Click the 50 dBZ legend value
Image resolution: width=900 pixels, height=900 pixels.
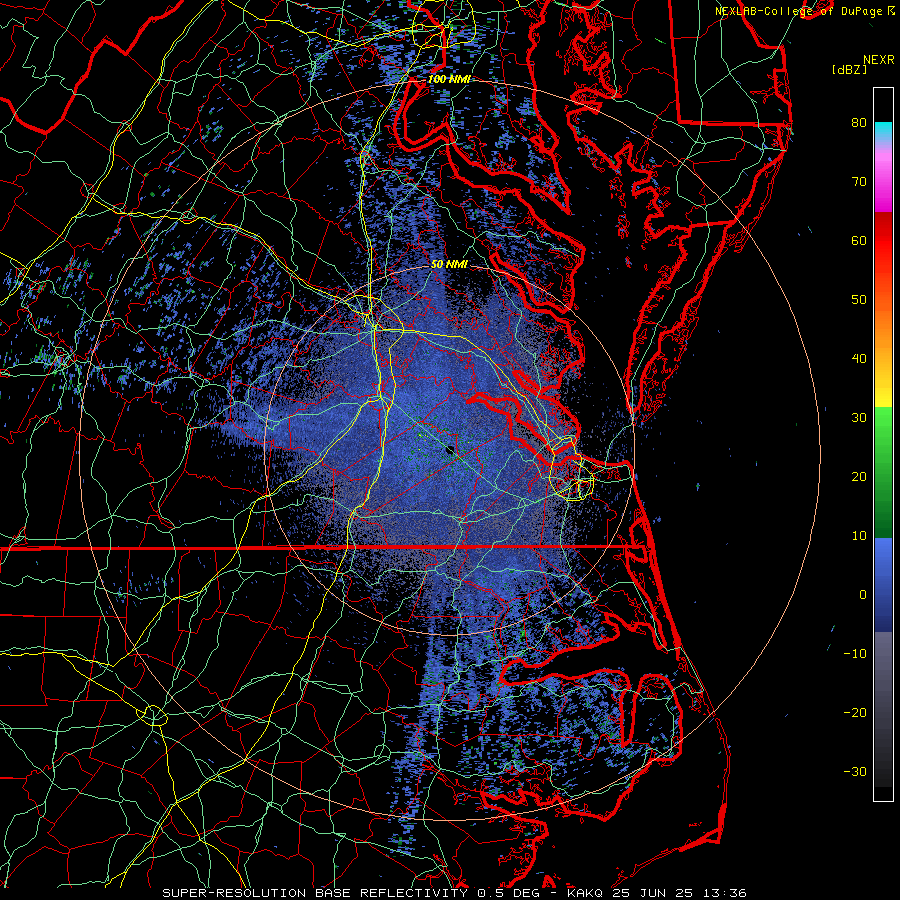859,300
